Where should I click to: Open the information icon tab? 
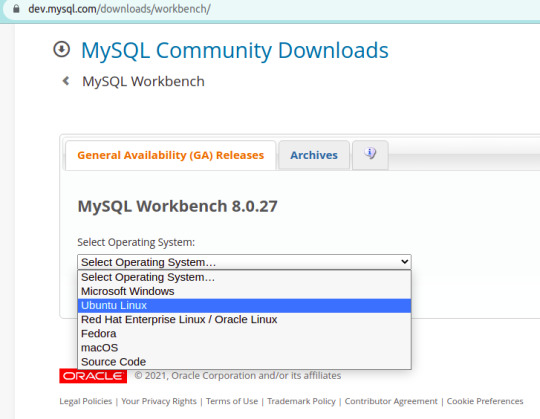(370, 155)
